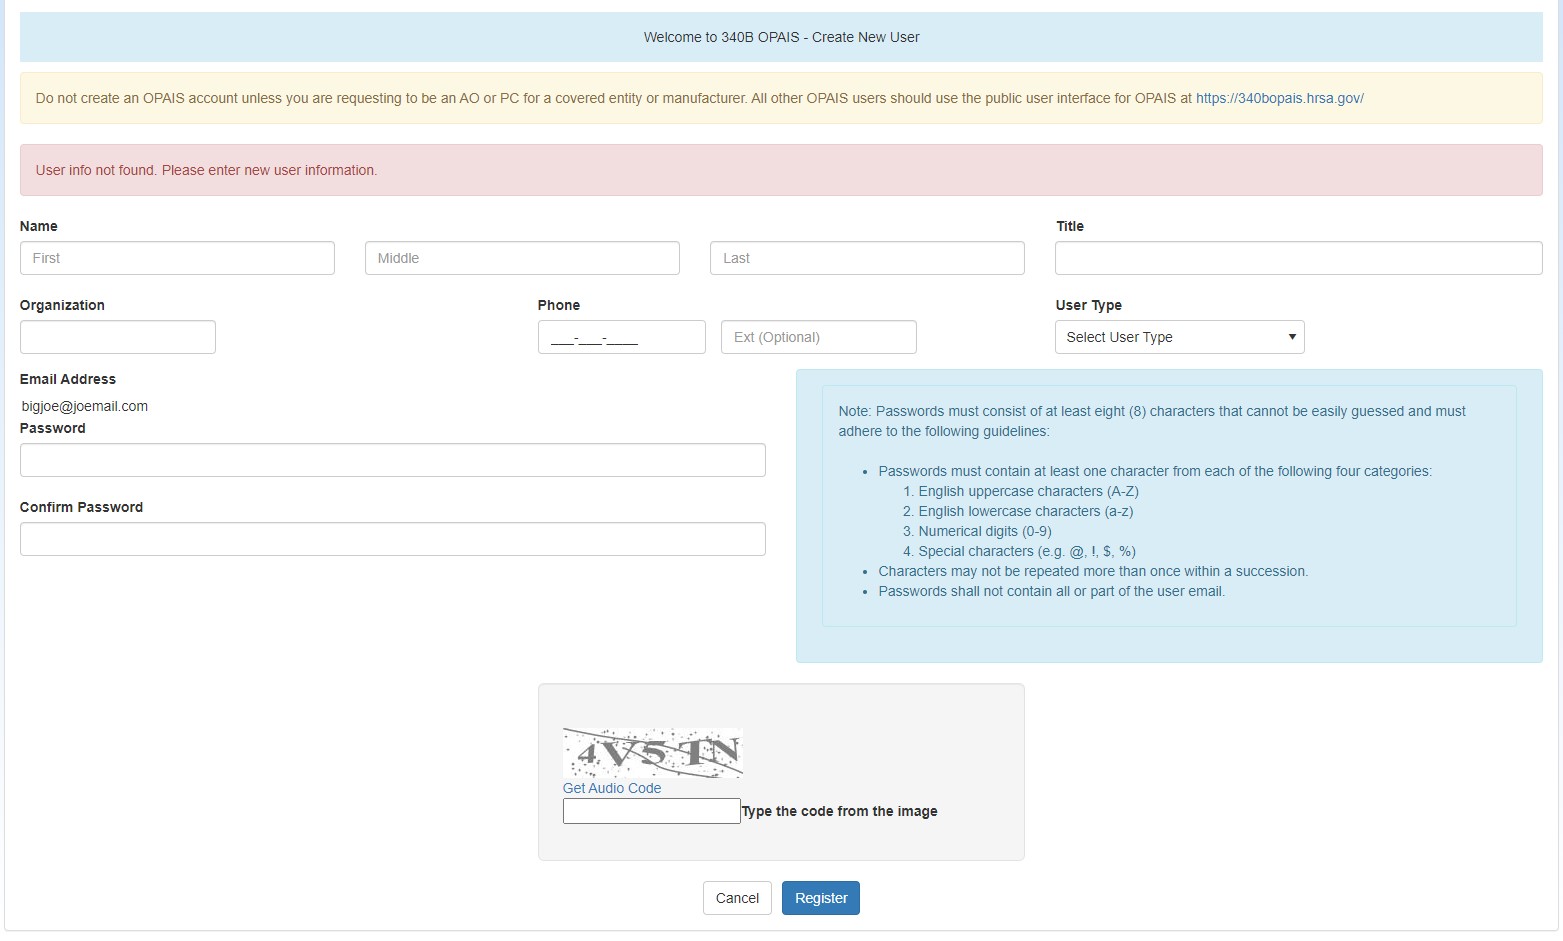Click the 'Welcome to 340B OPAIS' header text
Viewport: 1563px width, 941px height.
pyautogui.click(x=782, y=37)
